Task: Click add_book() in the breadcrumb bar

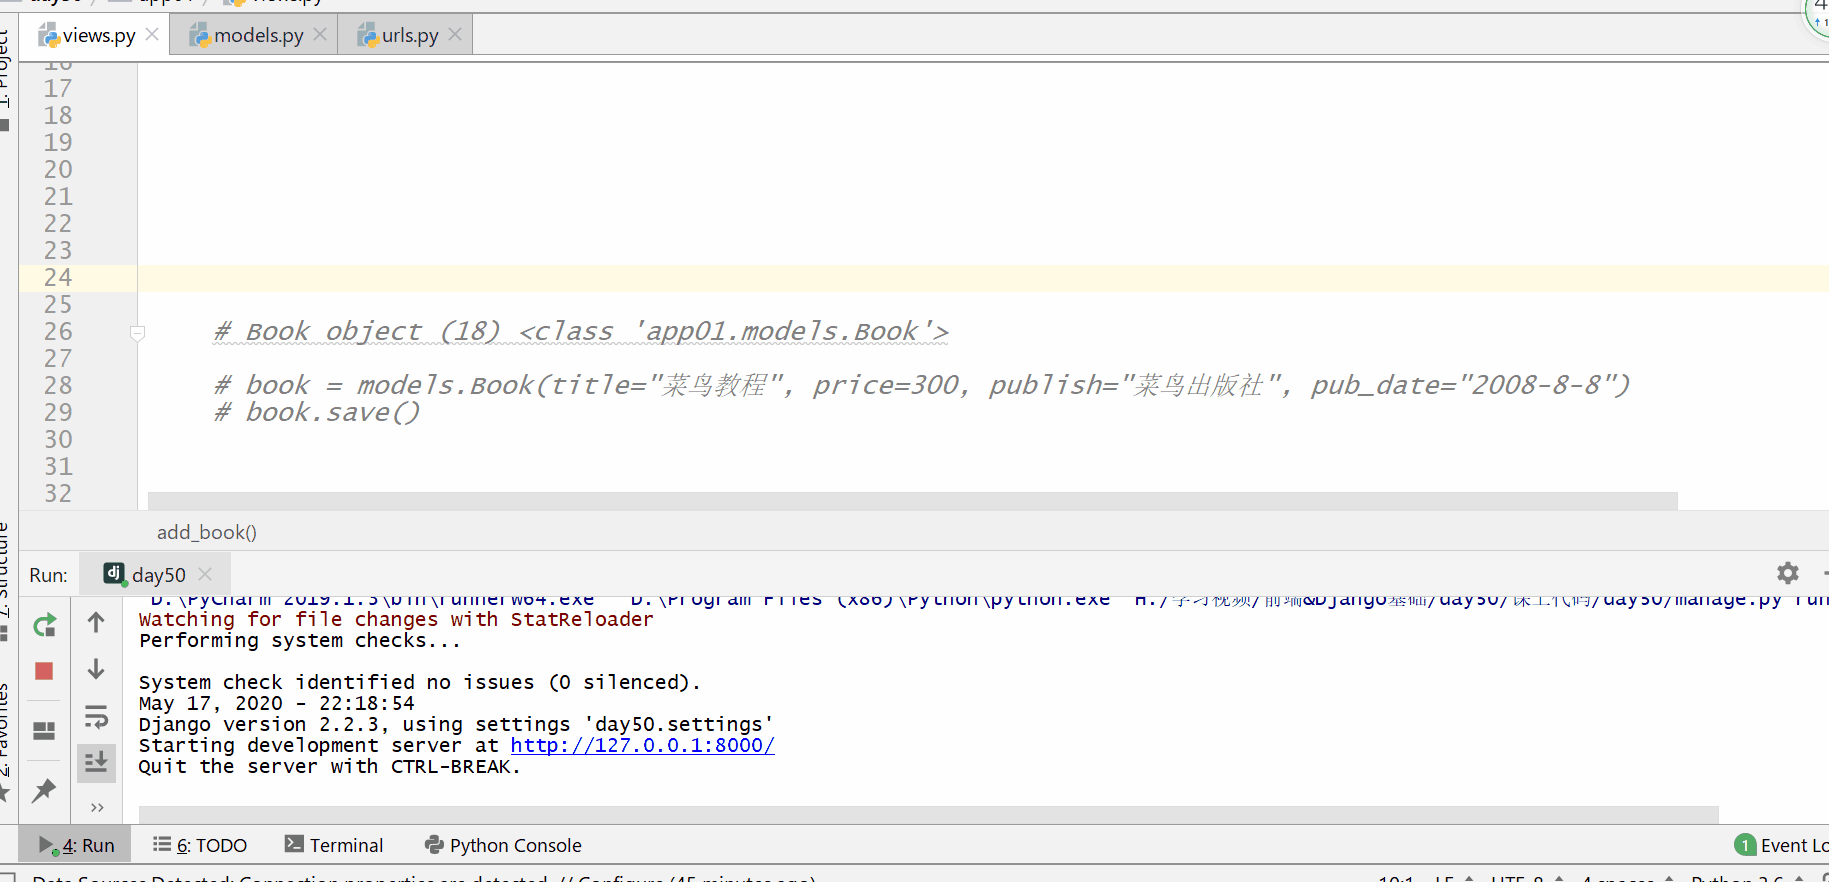Action: pyautogui.click(x=207, y=532)
